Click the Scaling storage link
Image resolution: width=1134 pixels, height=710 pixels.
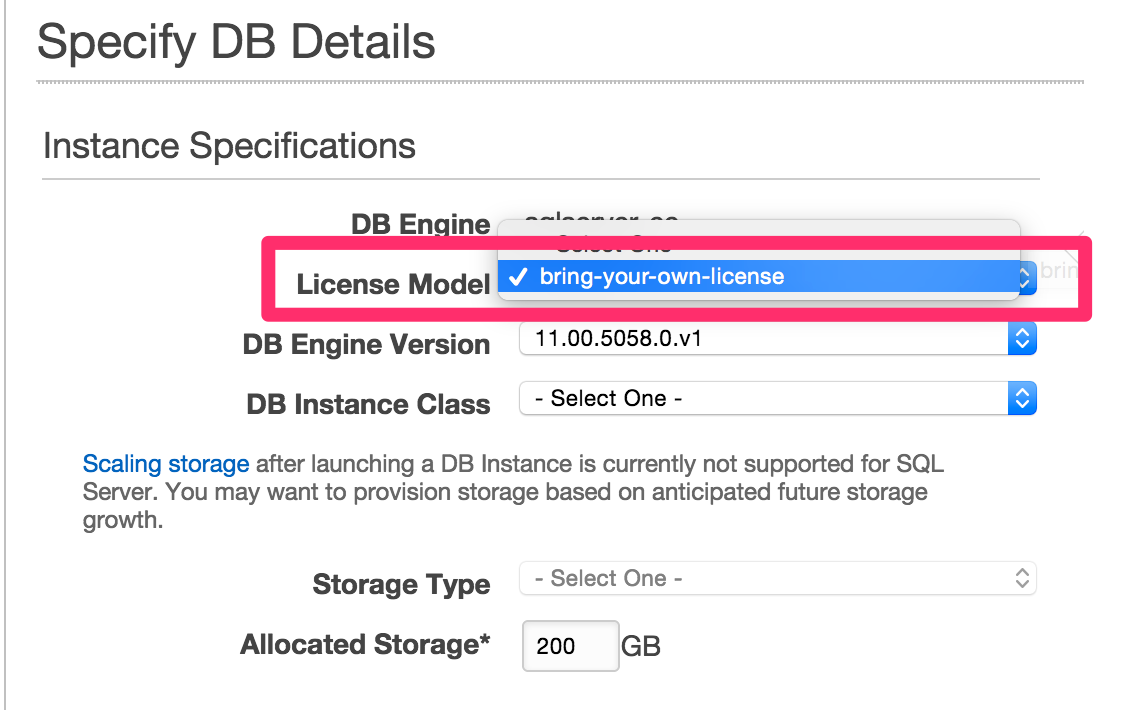point(165,464)
